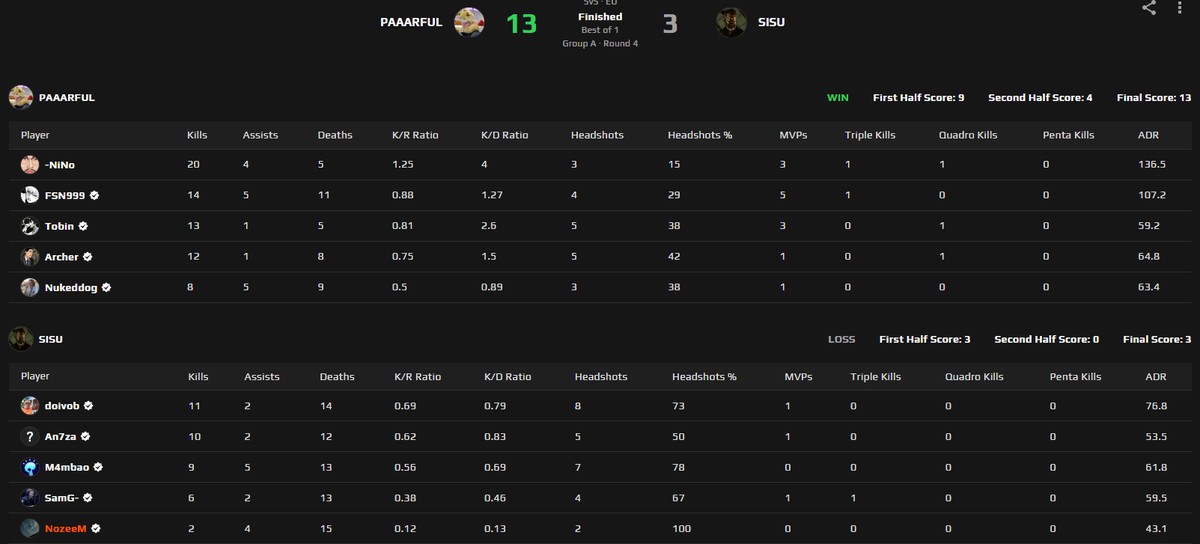Click SamG- player avatar

30,498
